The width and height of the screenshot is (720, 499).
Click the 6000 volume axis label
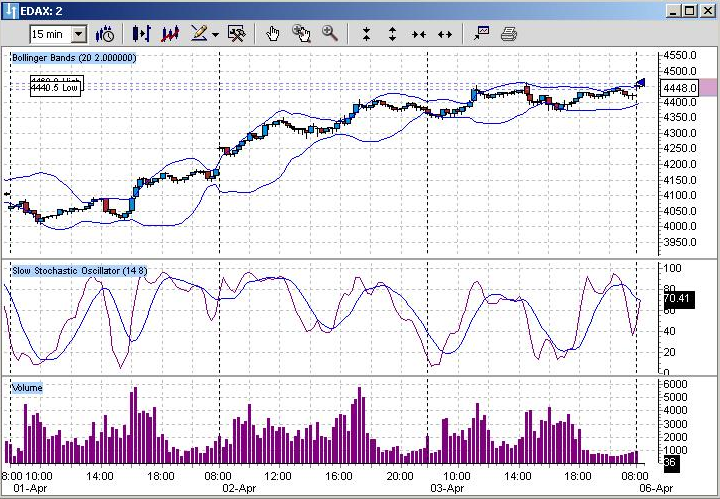(675, 384)
